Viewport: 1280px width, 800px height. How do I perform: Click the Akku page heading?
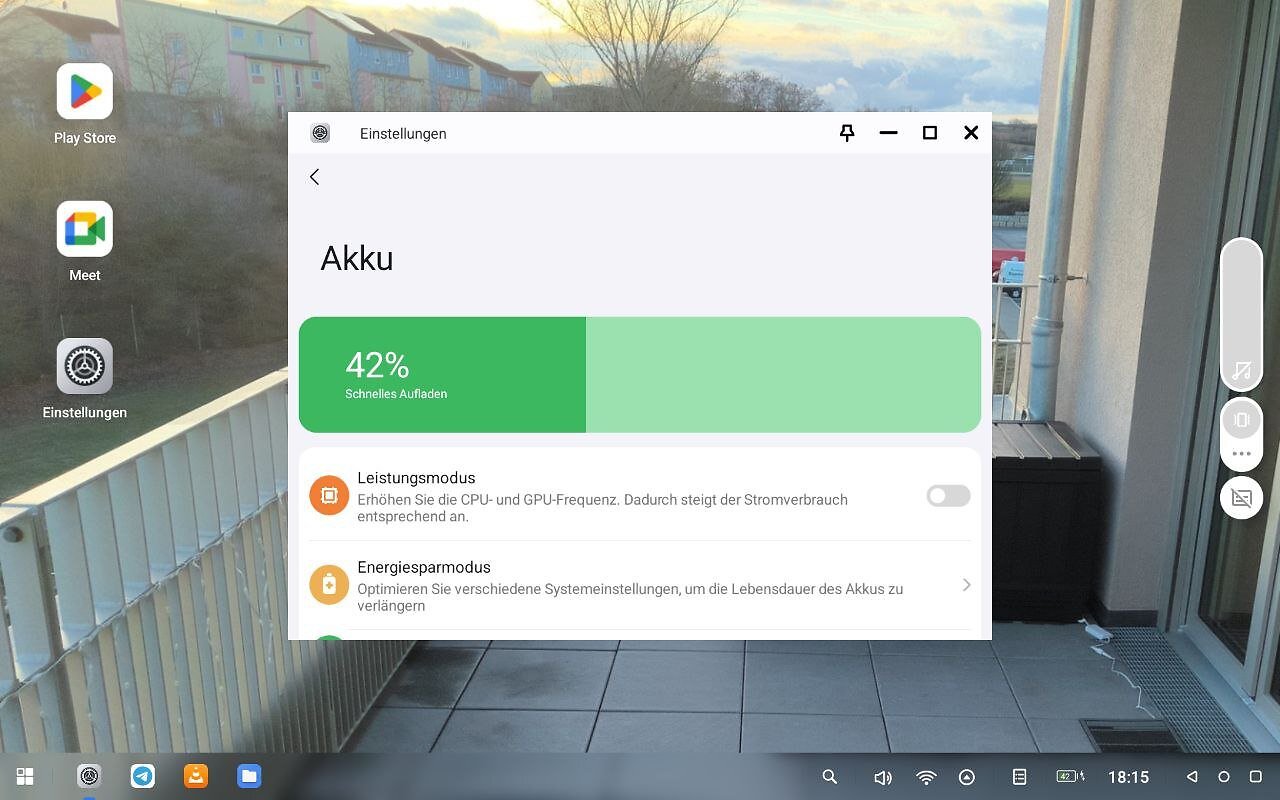click(357, 259)
